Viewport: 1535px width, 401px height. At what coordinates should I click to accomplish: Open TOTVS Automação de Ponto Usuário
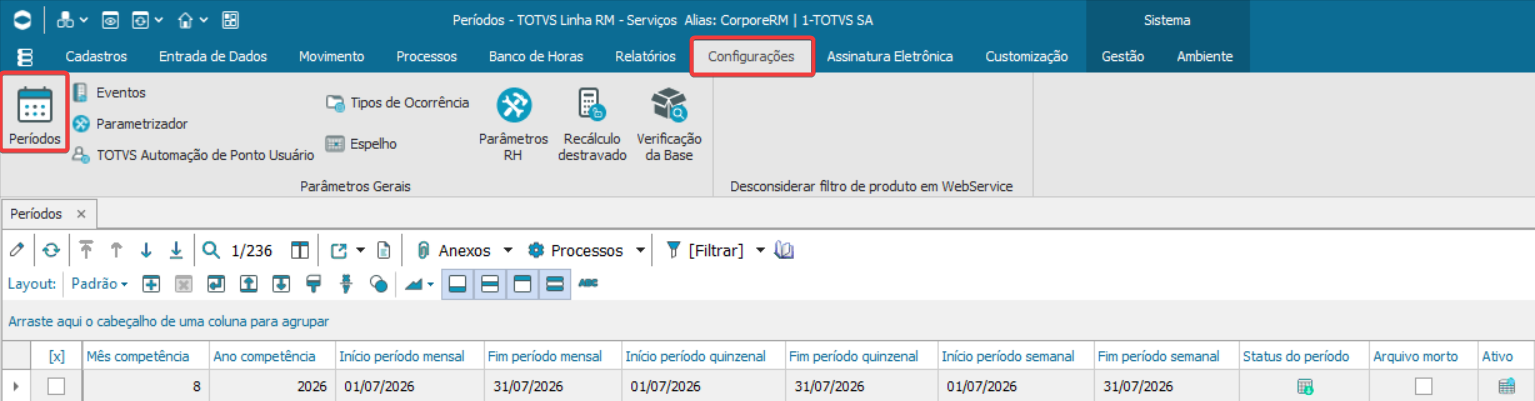coord(193,155)
